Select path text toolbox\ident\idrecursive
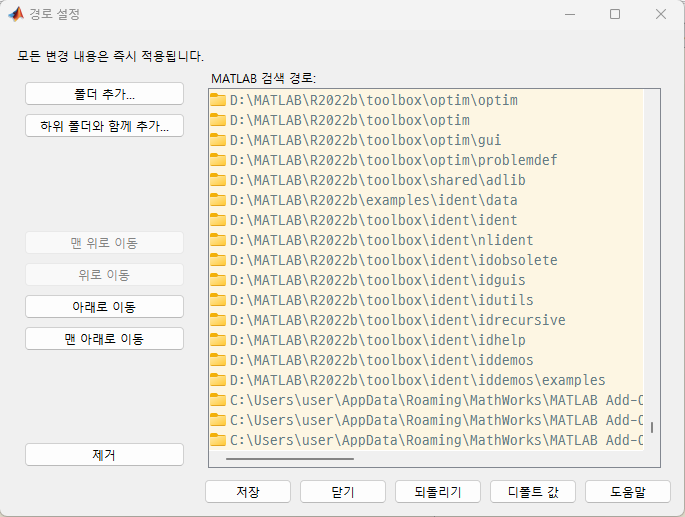 (398, 320)
